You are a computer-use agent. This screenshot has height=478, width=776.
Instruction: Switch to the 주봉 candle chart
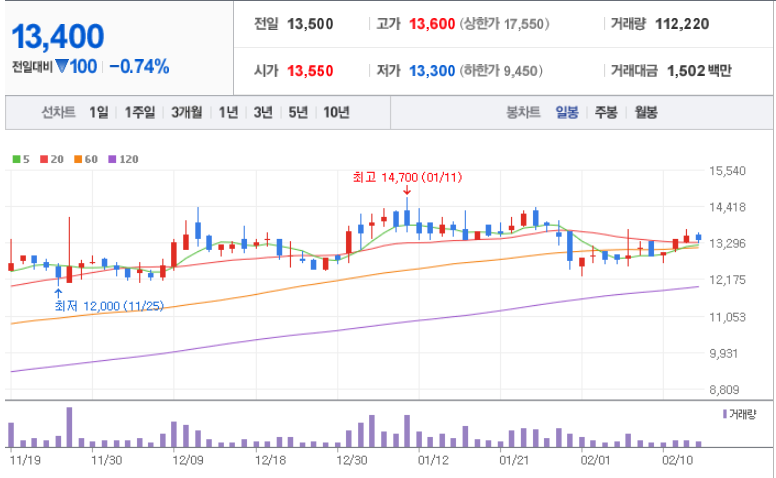[x=606, y=112]
